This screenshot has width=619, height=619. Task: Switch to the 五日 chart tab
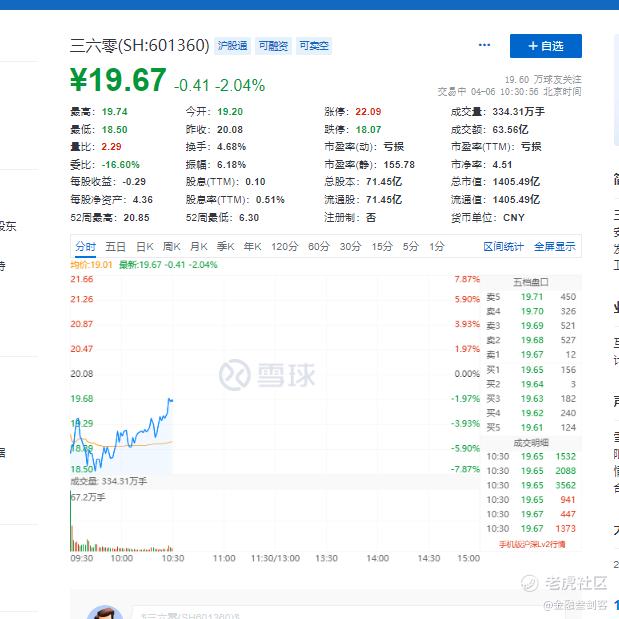[115, 247]
